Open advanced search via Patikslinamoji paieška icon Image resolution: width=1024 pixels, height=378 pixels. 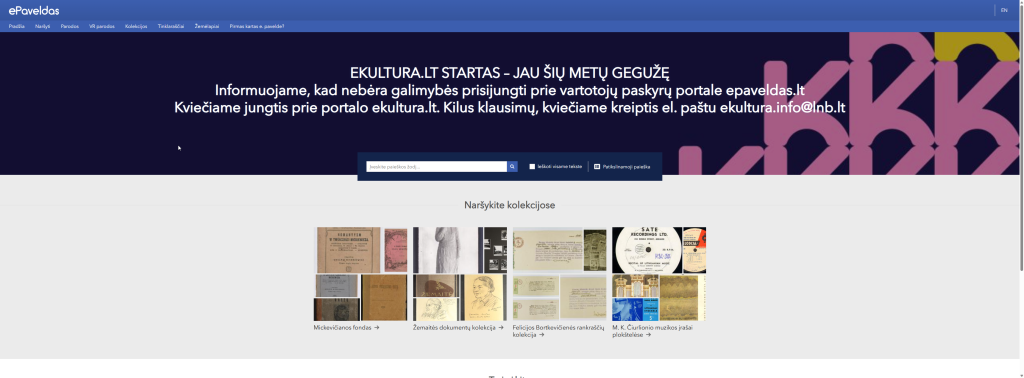pyautogui.click(x=597, y=166)
